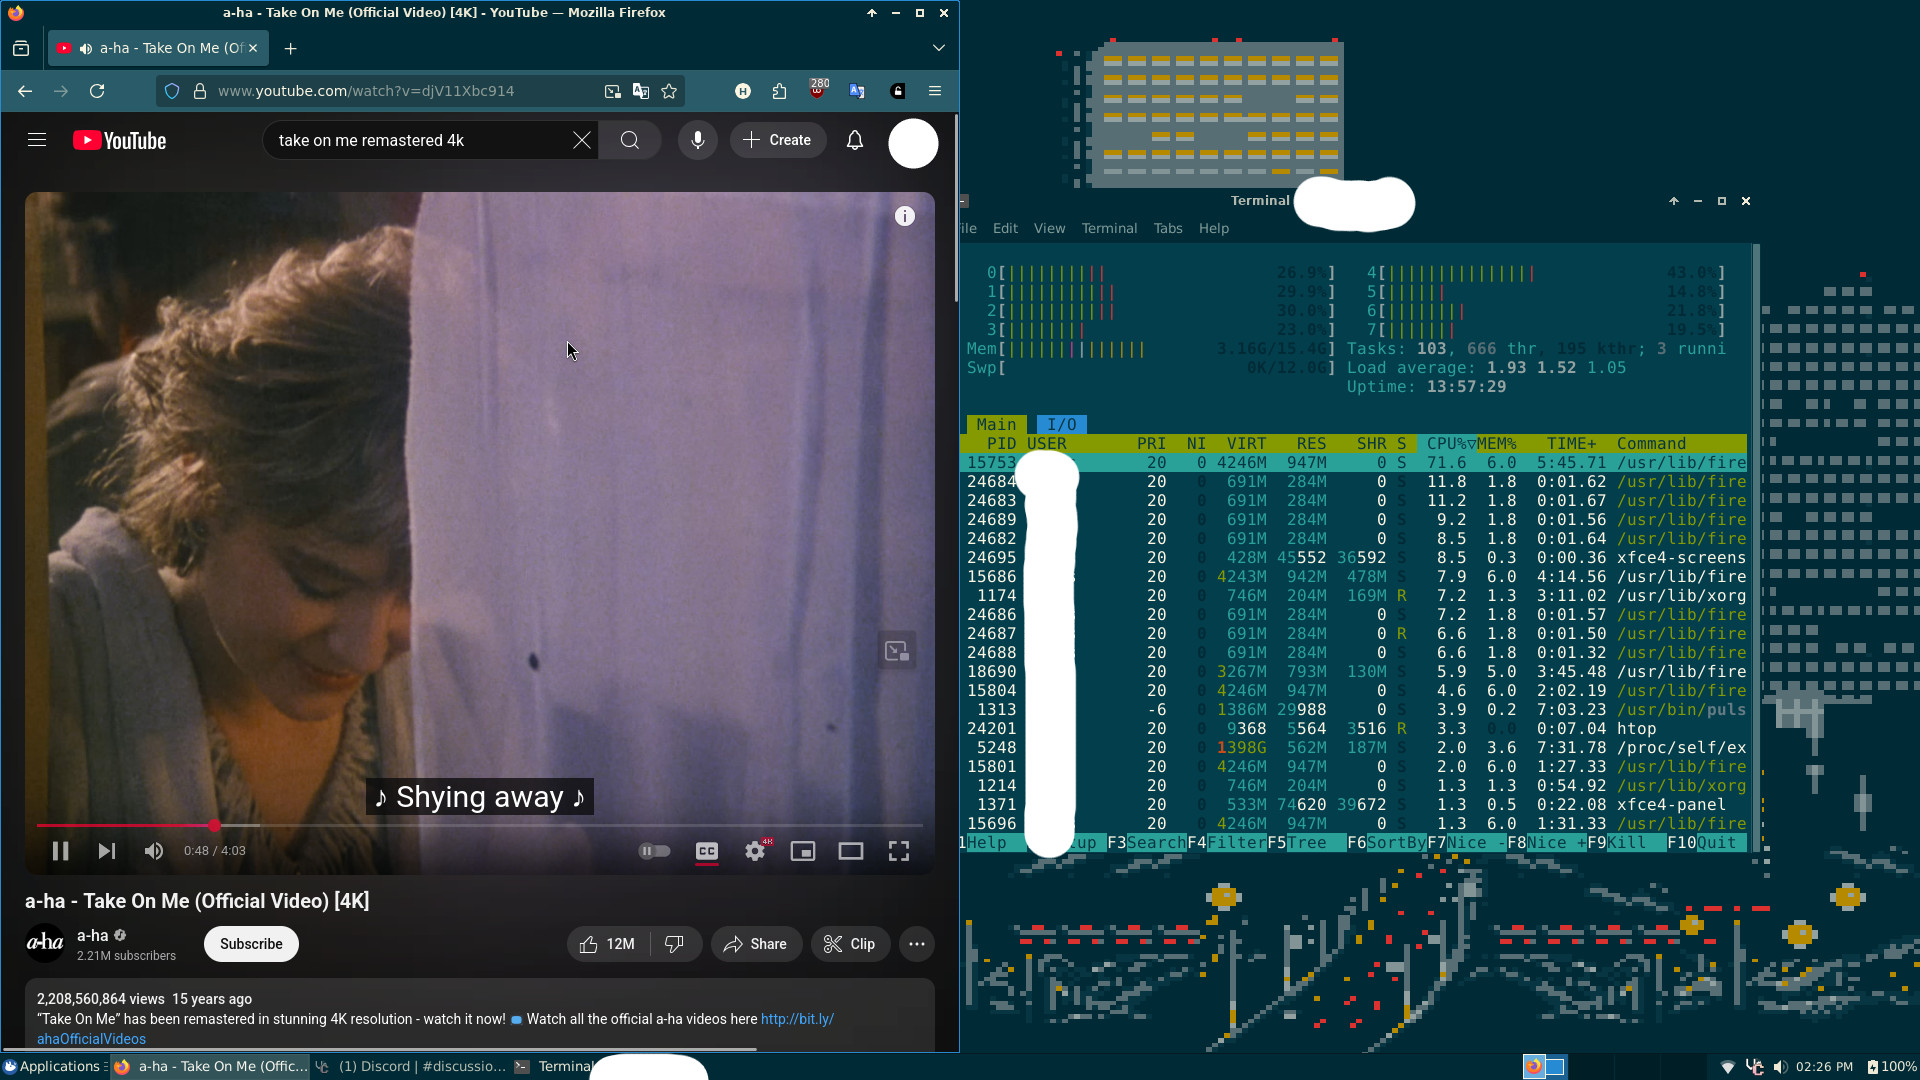Open more actions three-dot menu
This screenshot has height=1080, width=1920.
tap(917, 944)
